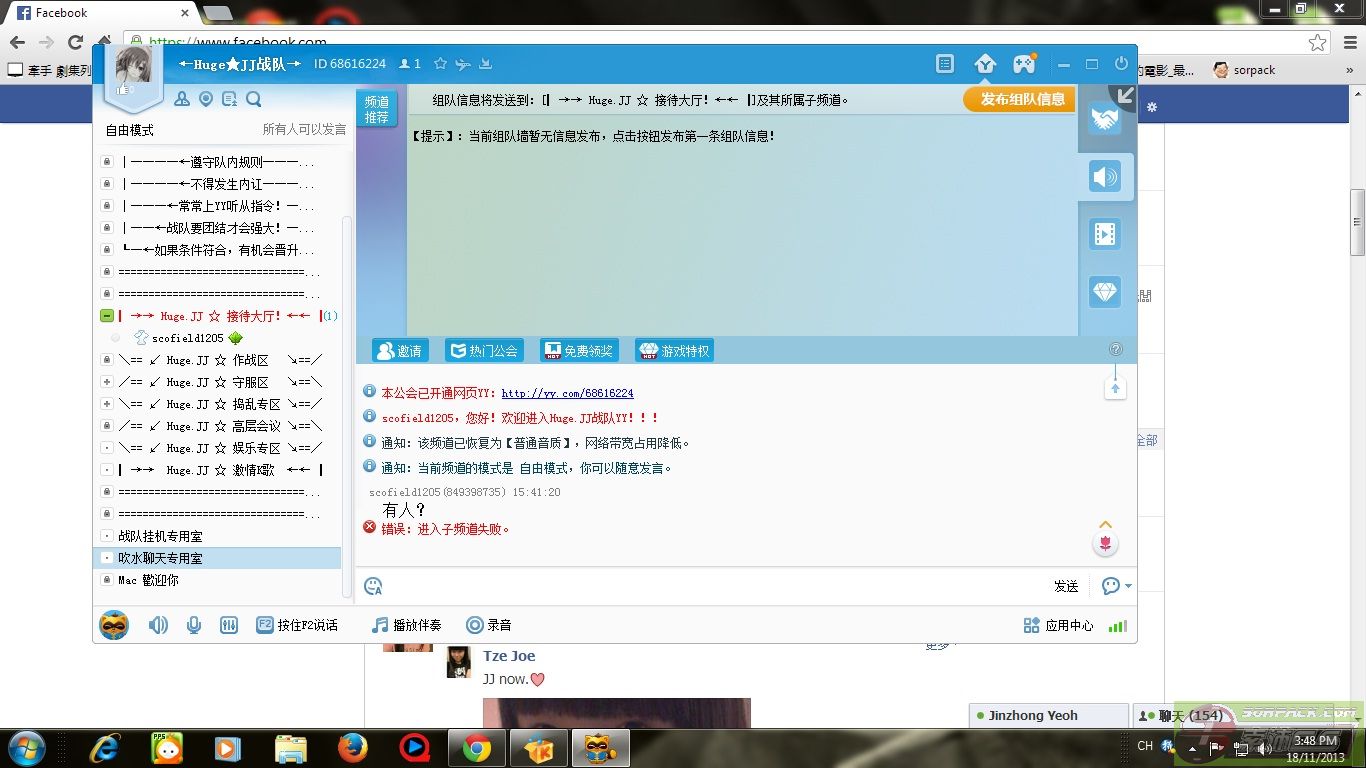Switch to the 频道推荐 tab

point(376,110)
